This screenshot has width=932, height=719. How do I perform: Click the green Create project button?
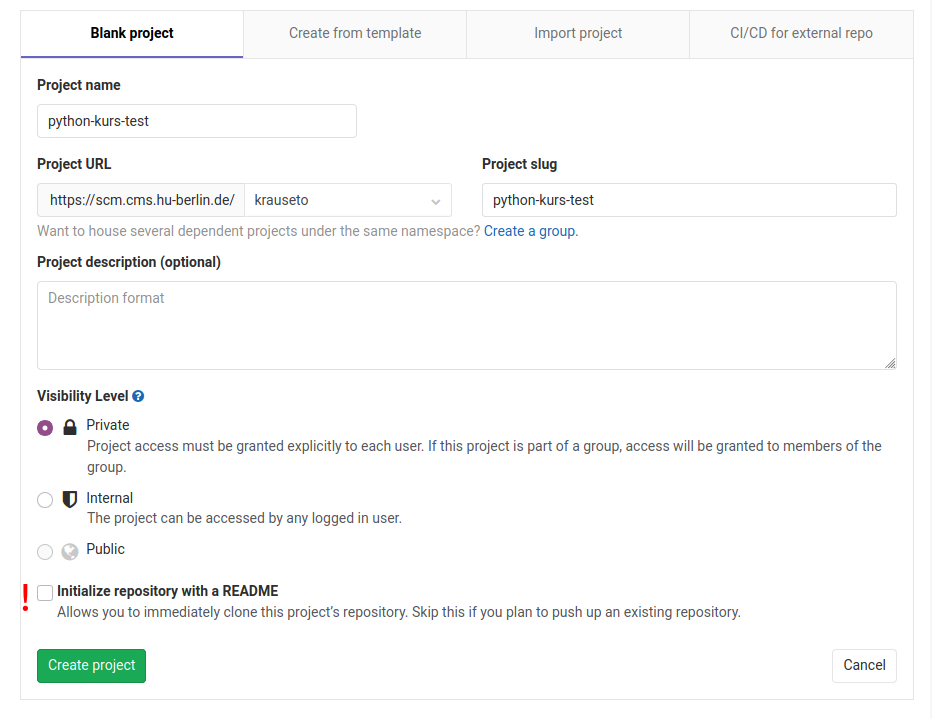click(92, 666)
